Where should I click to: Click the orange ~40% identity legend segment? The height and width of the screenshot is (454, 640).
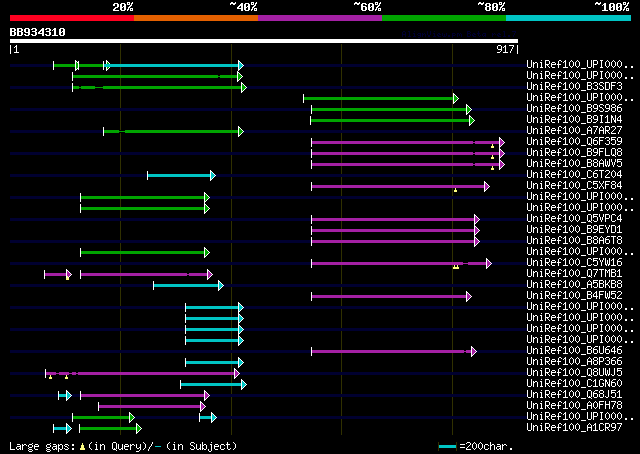[196, 18]
